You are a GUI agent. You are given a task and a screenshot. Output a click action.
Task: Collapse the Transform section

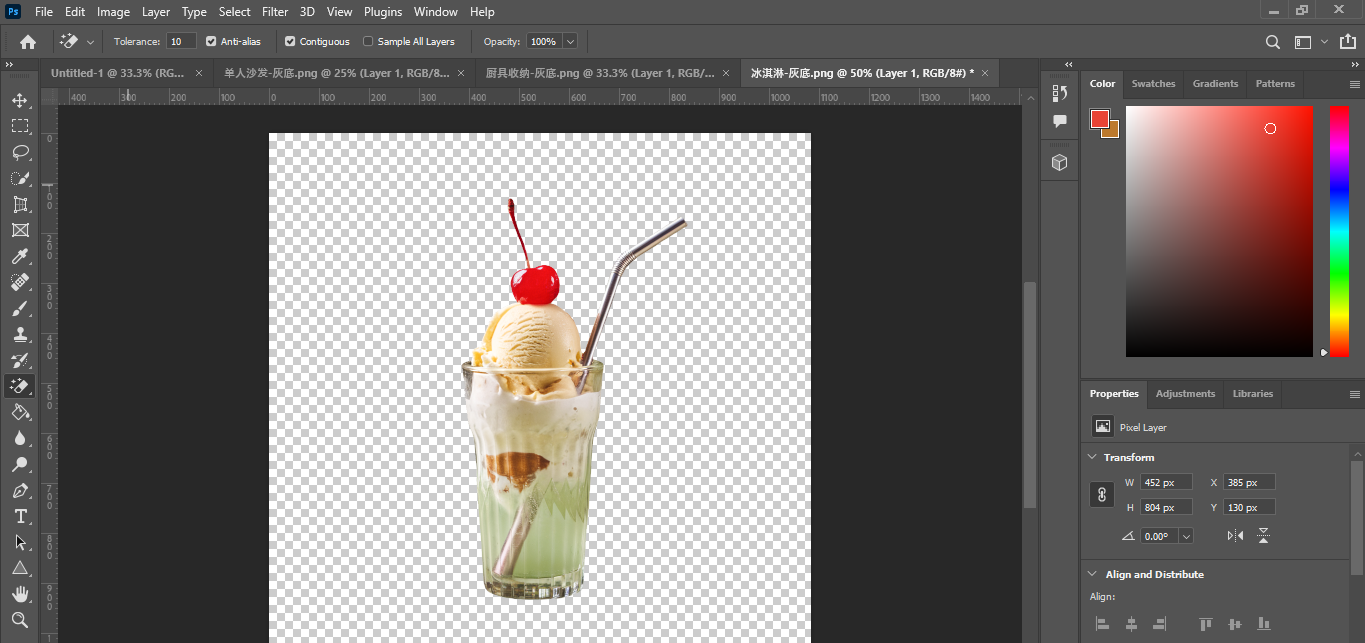point(1092,457)
